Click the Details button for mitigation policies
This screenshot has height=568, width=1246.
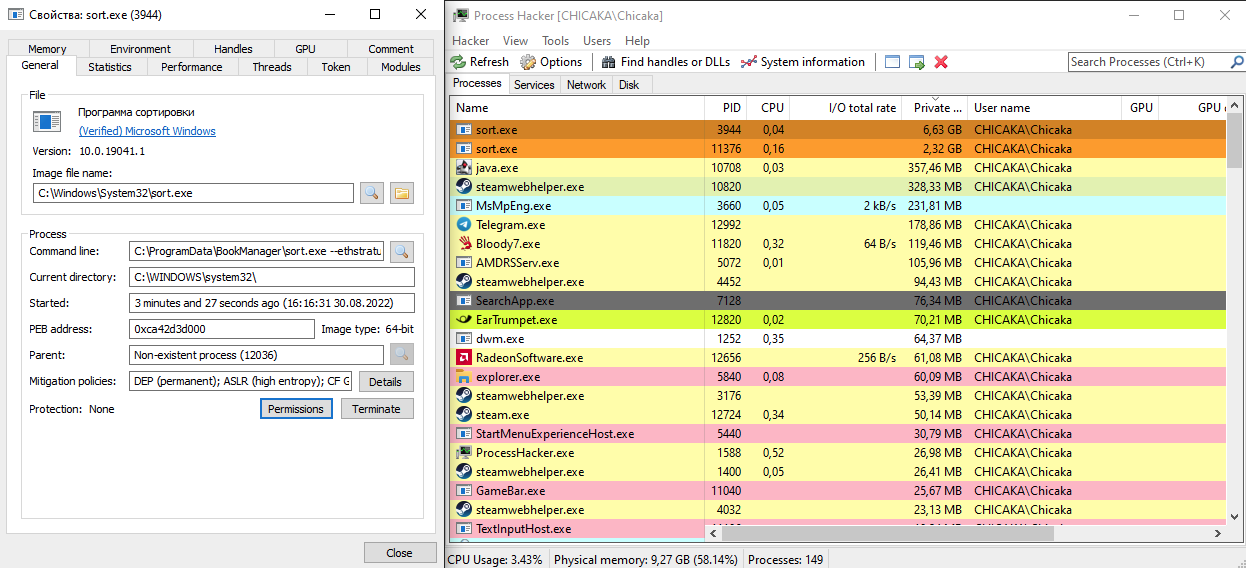click(385, 382)
